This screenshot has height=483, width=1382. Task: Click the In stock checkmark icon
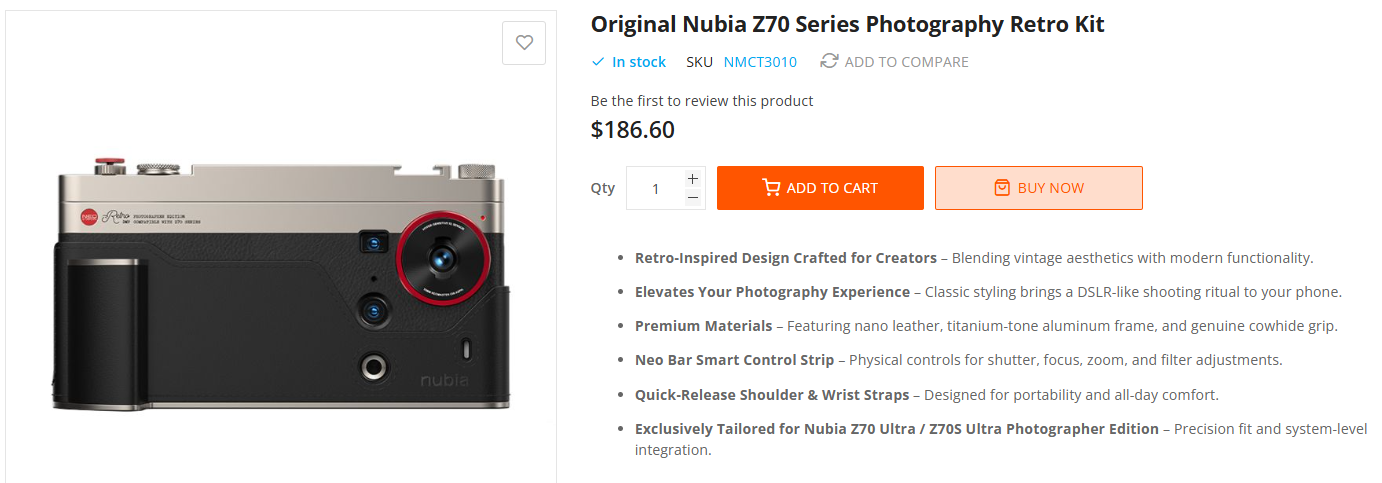point(598,62)
